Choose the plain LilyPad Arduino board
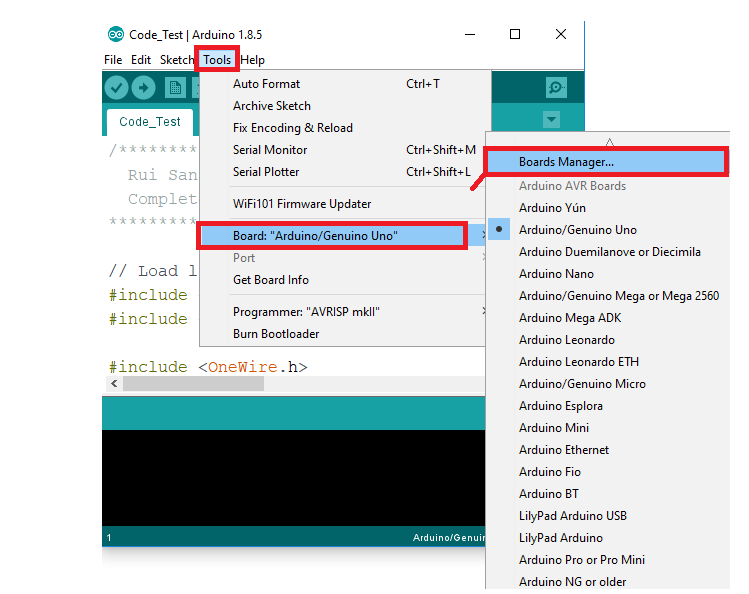 pos(608,537)
